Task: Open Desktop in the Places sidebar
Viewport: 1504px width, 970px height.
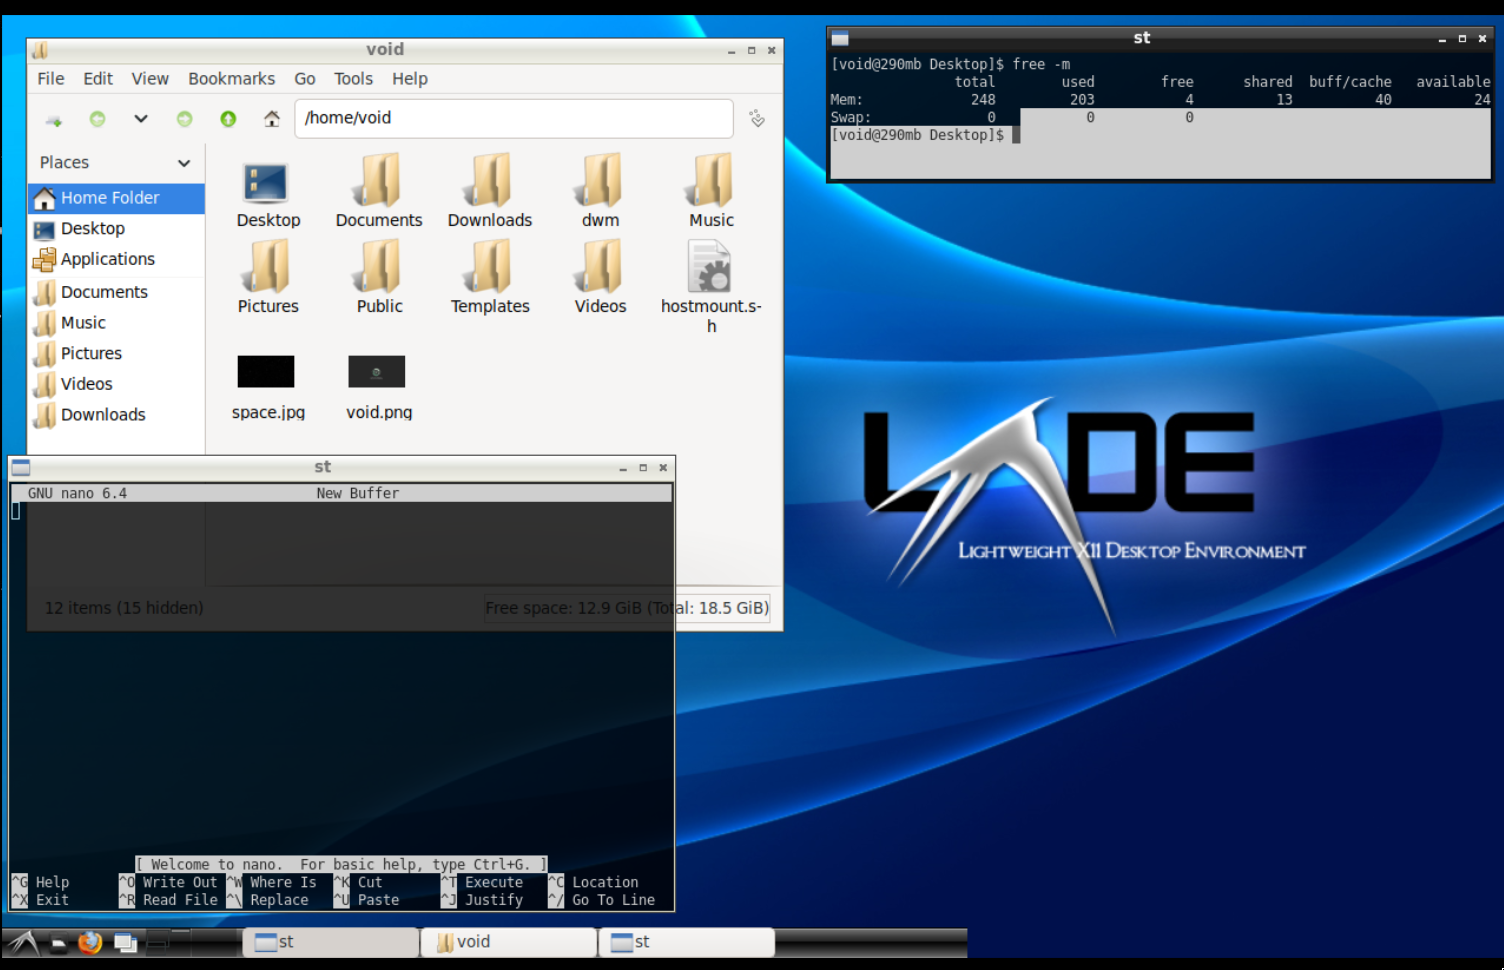Action: pyautogui.click(x=116, y=229)
